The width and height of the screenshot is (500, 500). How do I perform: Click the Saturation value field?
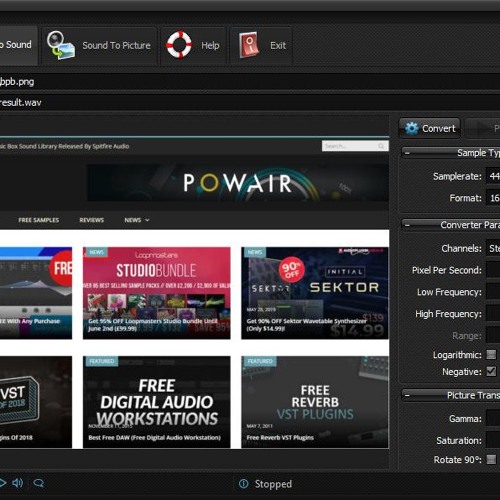493,440
